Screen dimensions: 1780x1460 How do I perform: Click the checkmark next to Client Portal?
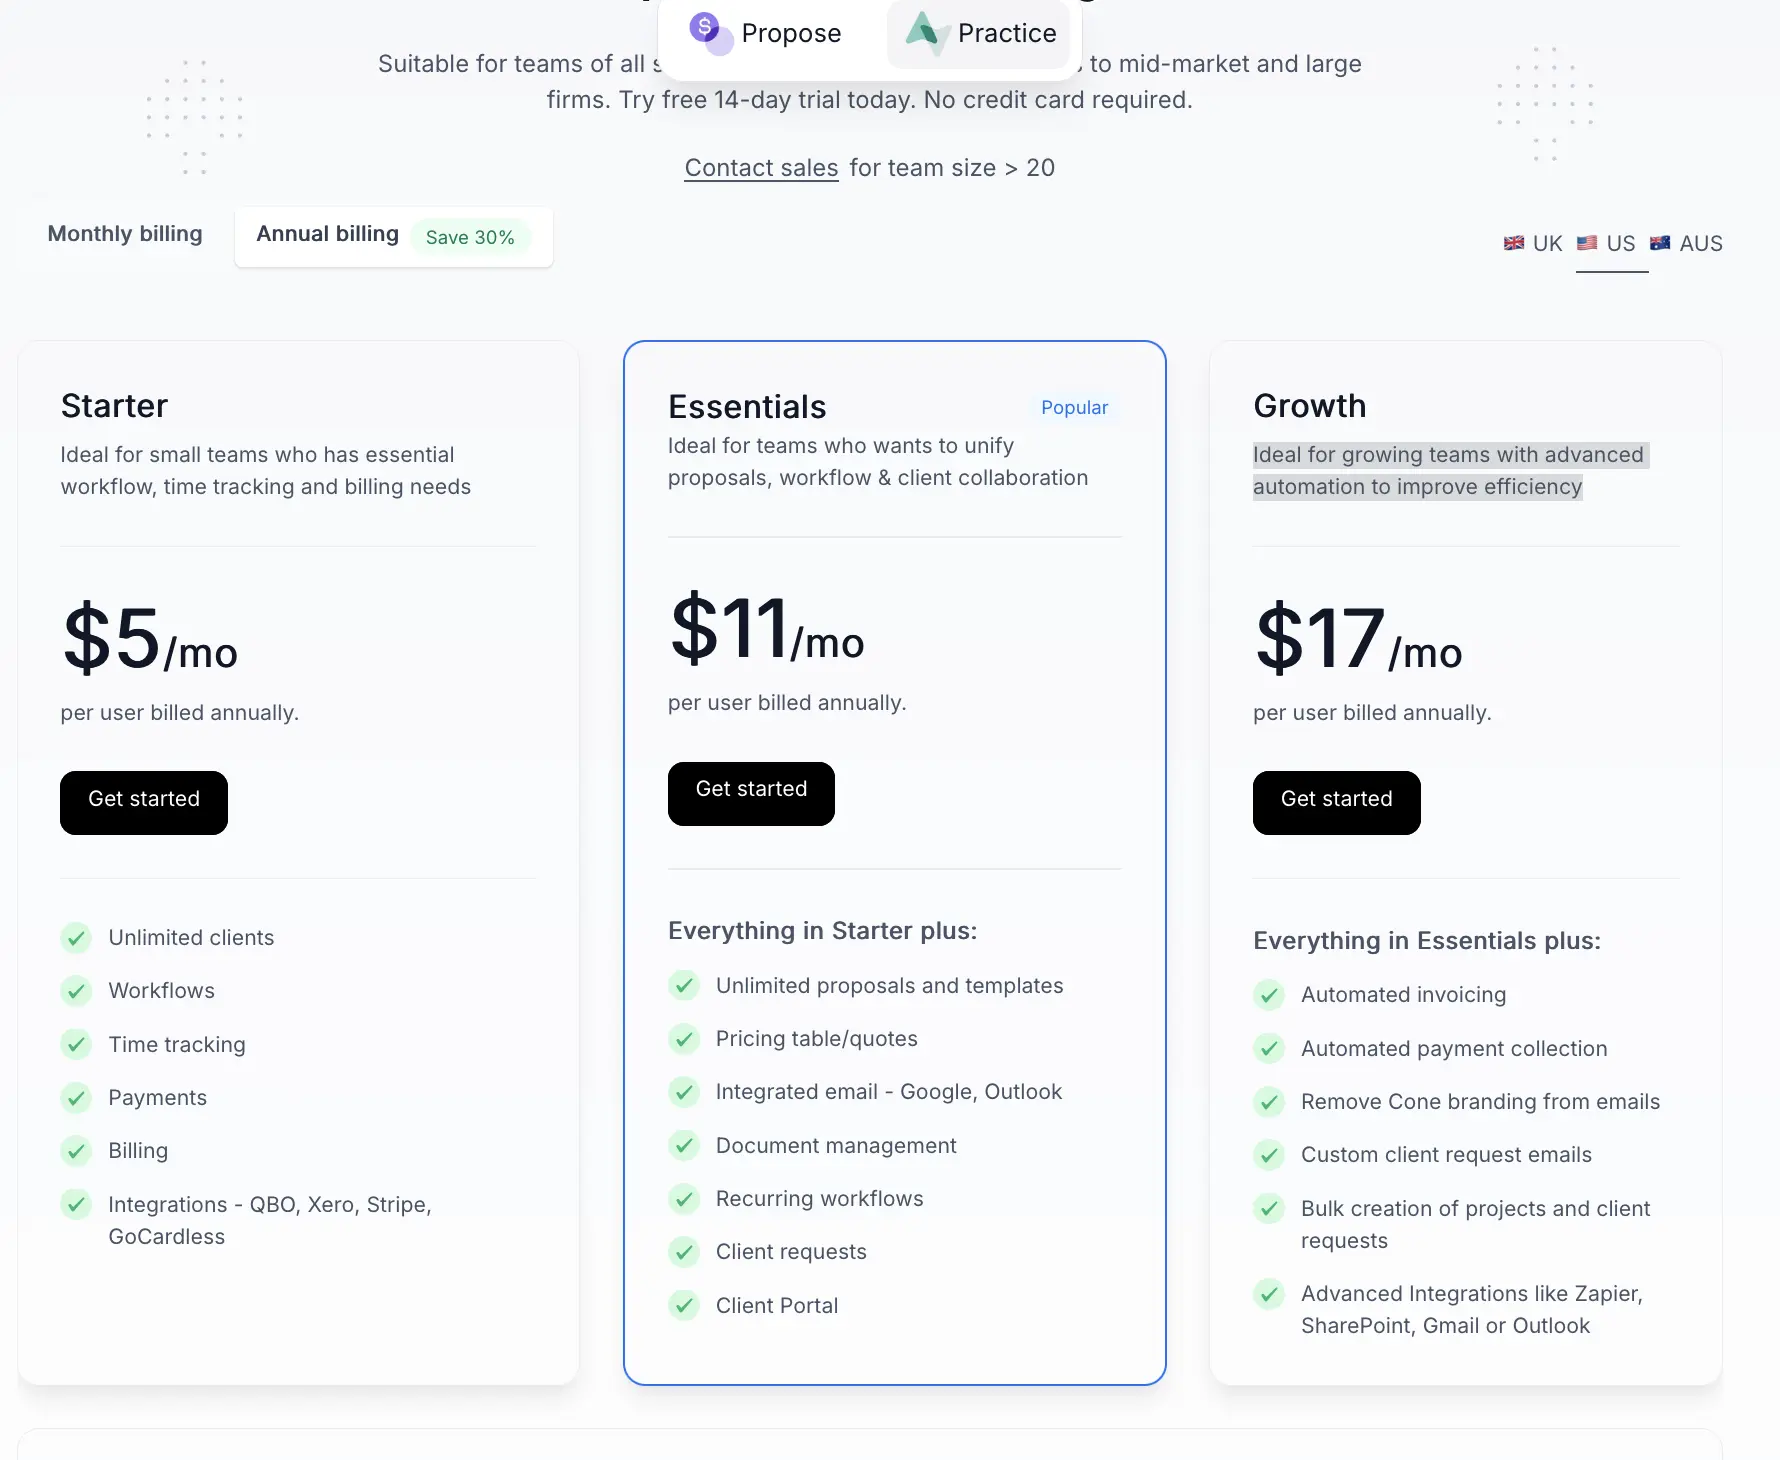click(684, 1305)
